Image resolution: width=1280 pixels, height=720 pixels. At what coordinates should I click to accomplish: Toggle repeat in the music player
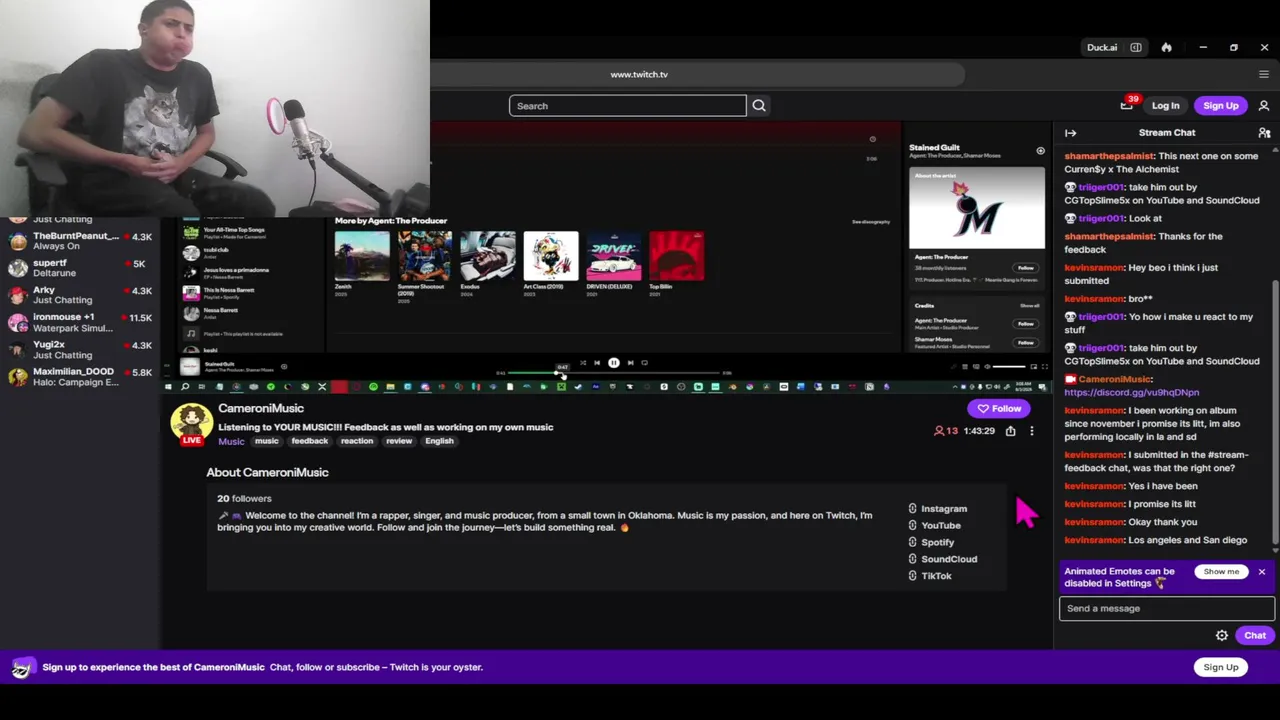pos(645,363)
